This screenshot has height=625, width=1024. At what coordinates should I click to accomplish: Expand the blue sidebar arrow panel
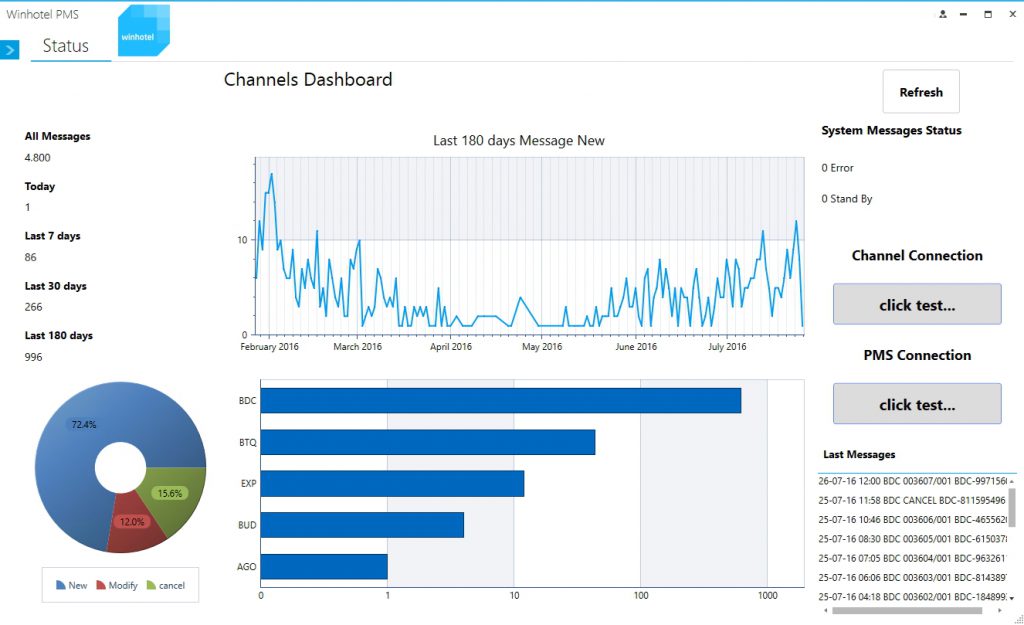coord(10,50)
